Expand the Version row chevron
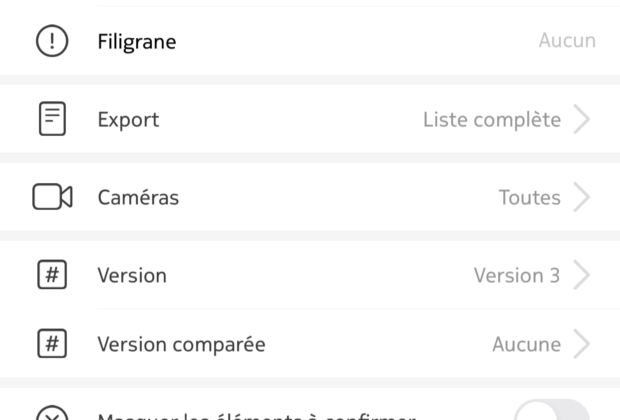The height and width of the screenshot is (420, 620). tap(582, 275)
